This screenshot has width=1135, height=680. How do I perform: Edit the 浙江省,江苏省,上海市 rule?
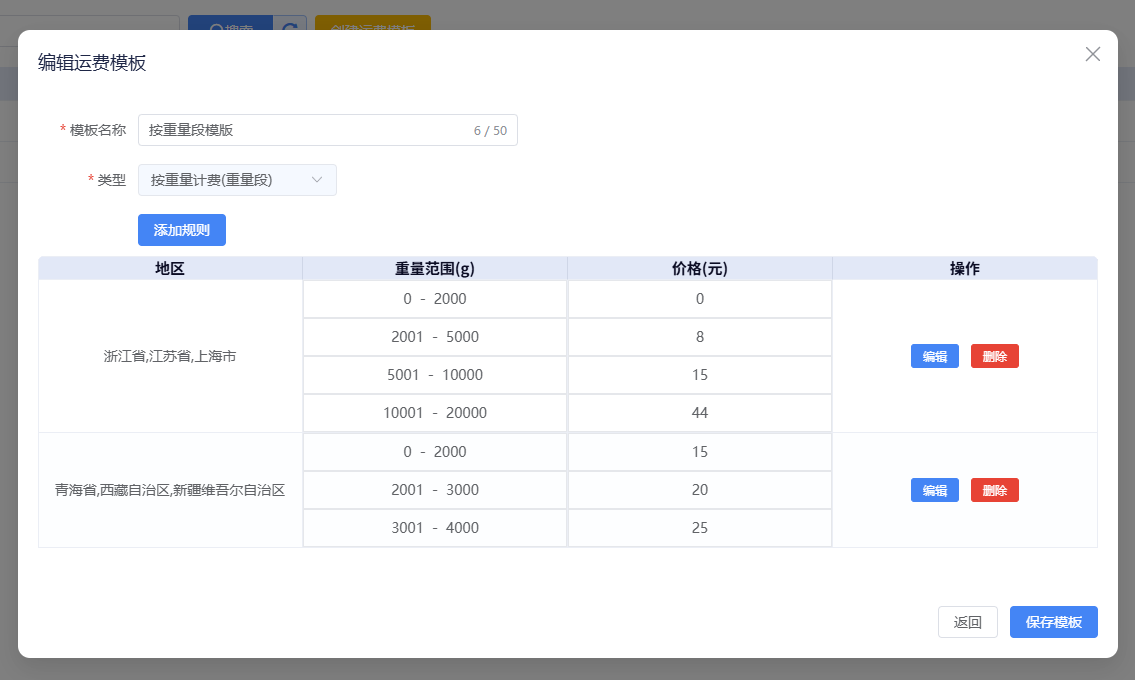pyautogui.click(x=934, y=356)
